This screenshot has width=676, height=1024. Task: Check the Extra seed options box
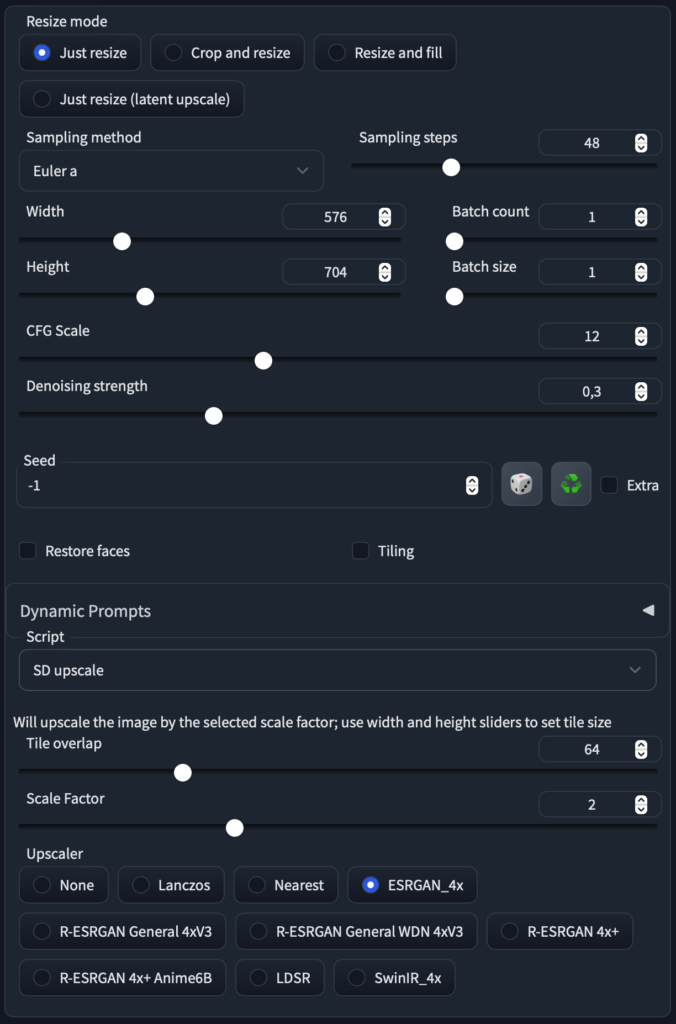pyautogui.click(x=609, y=485)
